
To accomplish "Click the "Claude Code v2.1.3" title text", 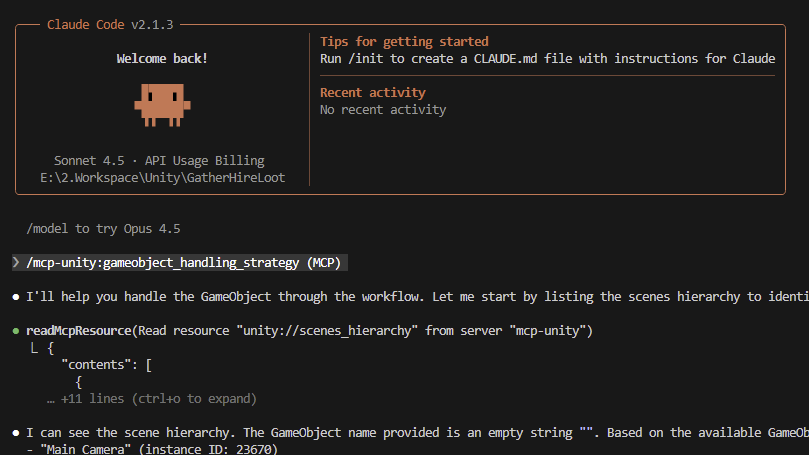I will [110, 25].
